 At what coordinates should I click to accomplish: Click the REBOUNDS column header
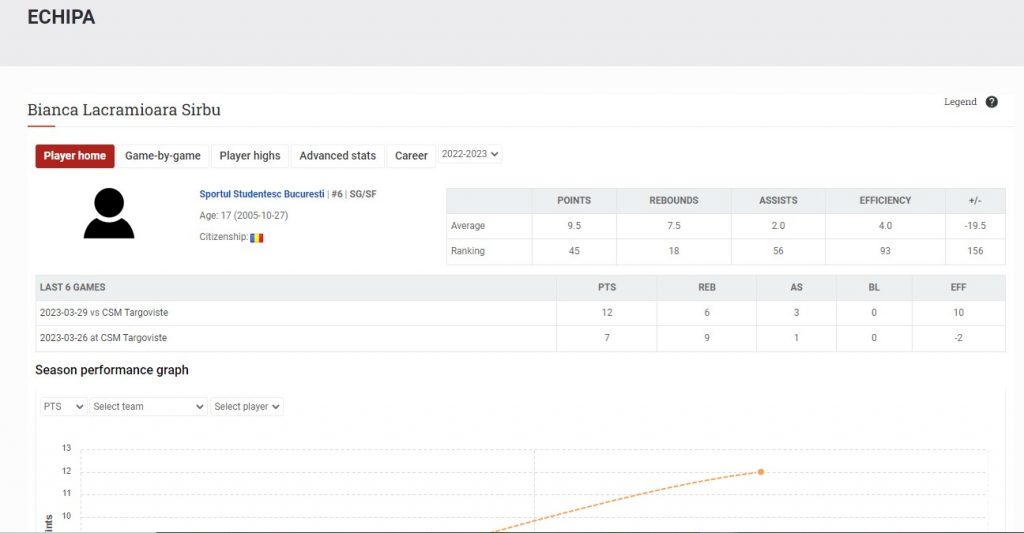673,201
